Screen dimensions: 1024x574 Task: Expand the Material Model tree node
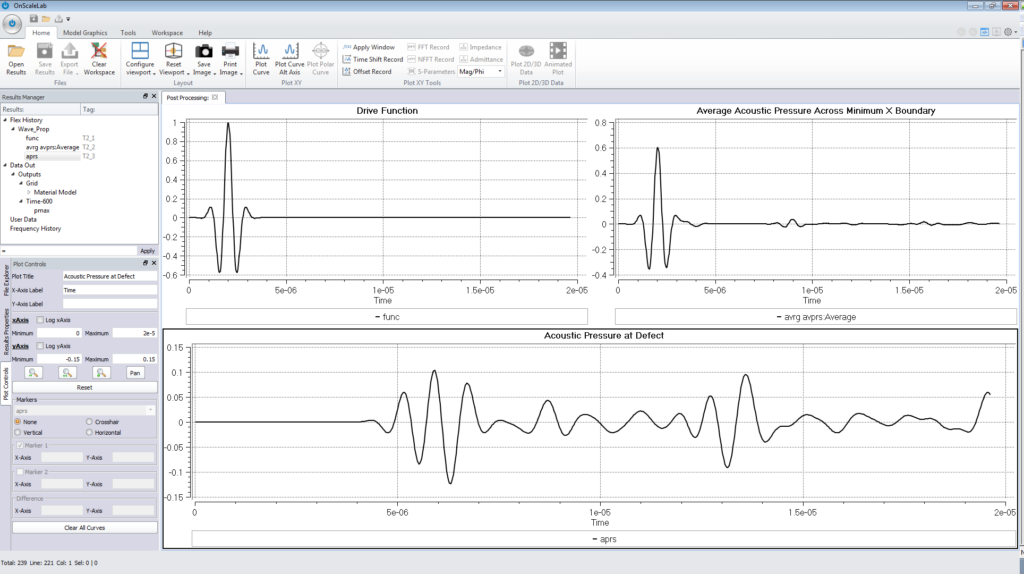pos(29,193)
